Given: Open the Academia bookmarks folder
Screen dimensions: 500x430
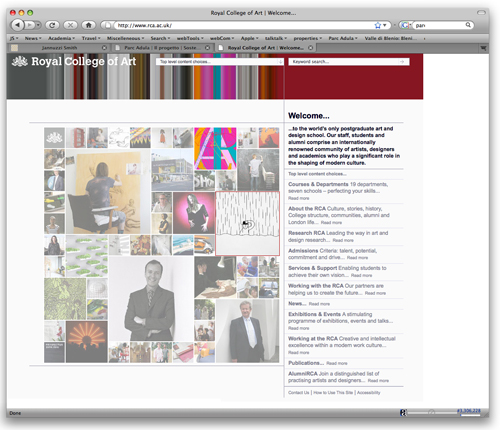Looking at the screenshot, I should [61, 38].
